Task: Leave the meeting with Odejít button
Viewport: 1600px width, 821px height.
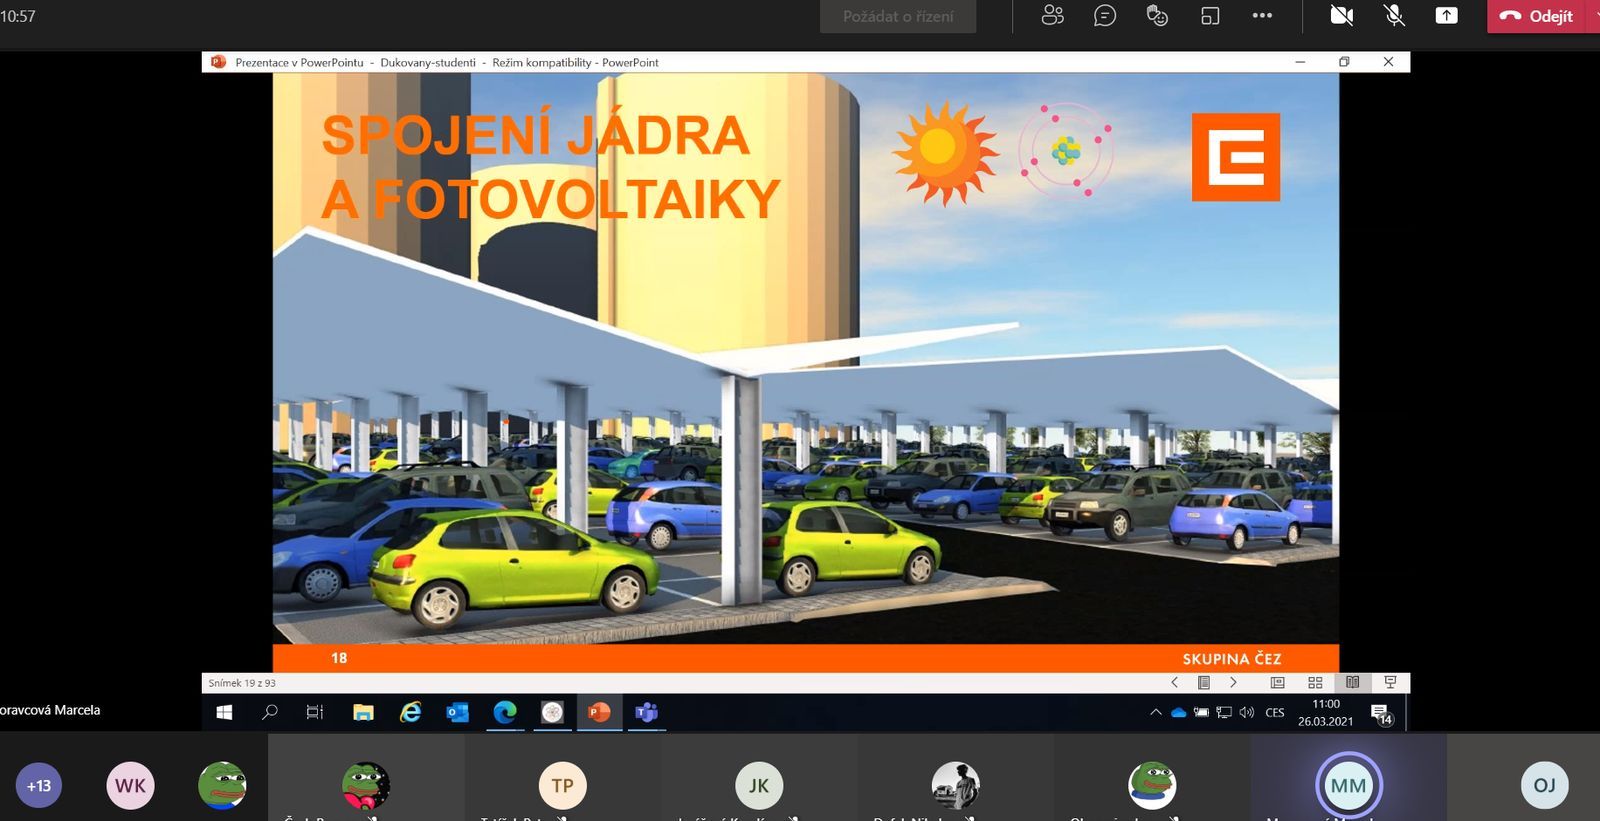Action: (x=1538, y=16)
